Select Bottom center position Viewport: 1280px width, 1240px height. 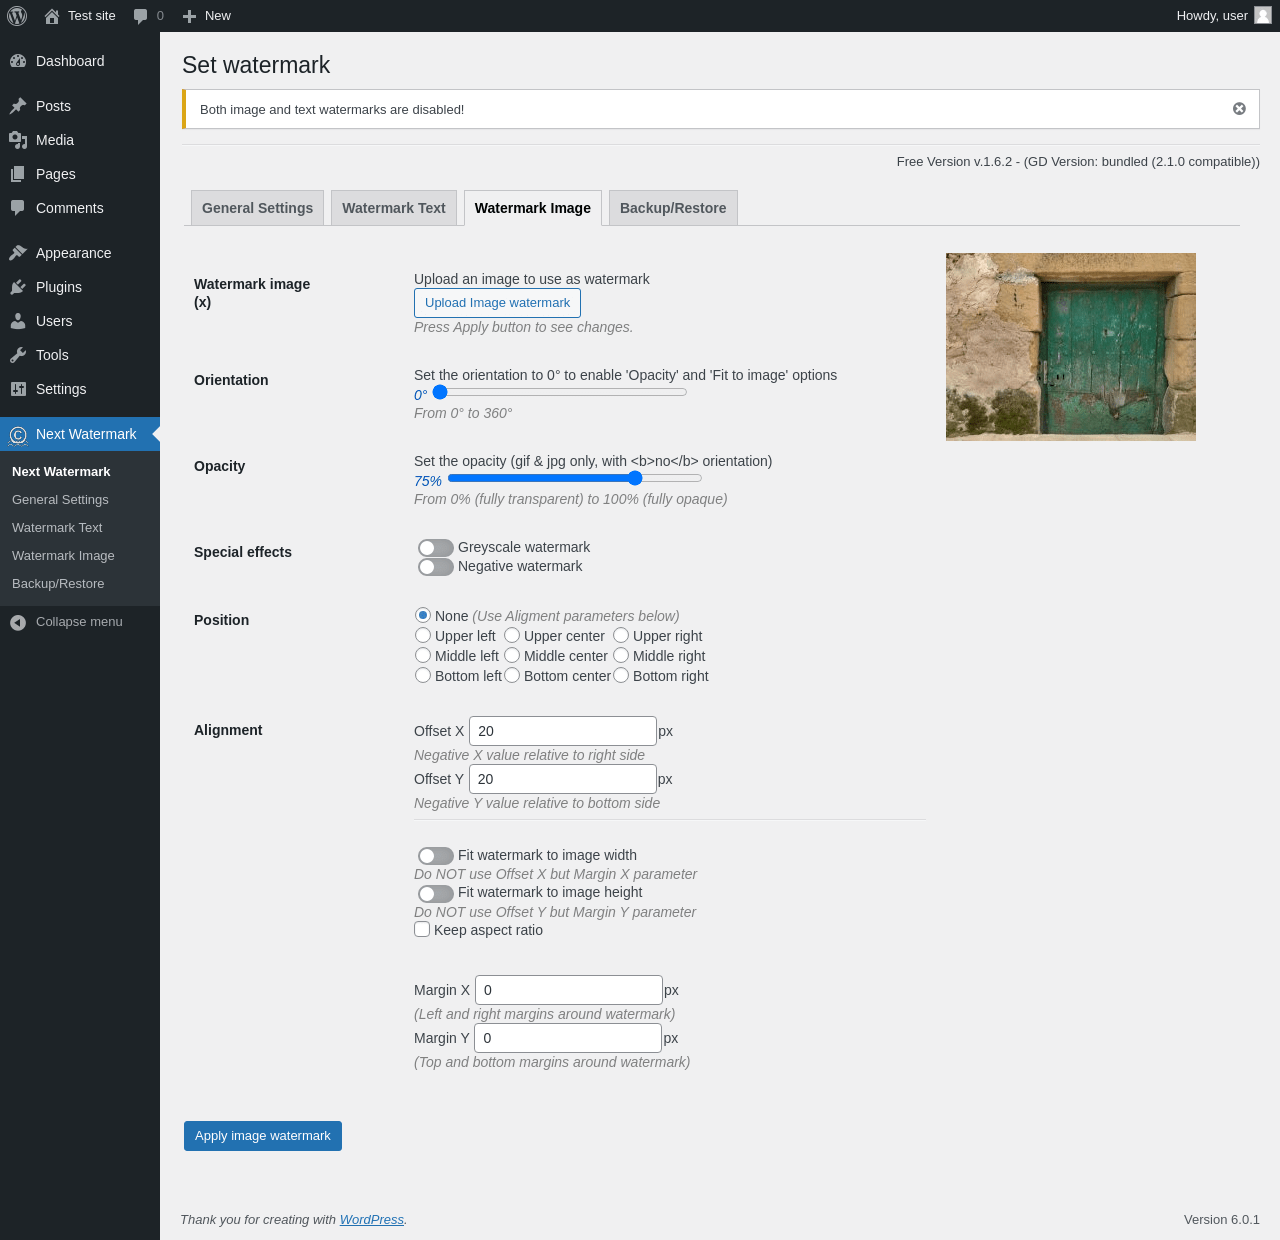point(512,675)
